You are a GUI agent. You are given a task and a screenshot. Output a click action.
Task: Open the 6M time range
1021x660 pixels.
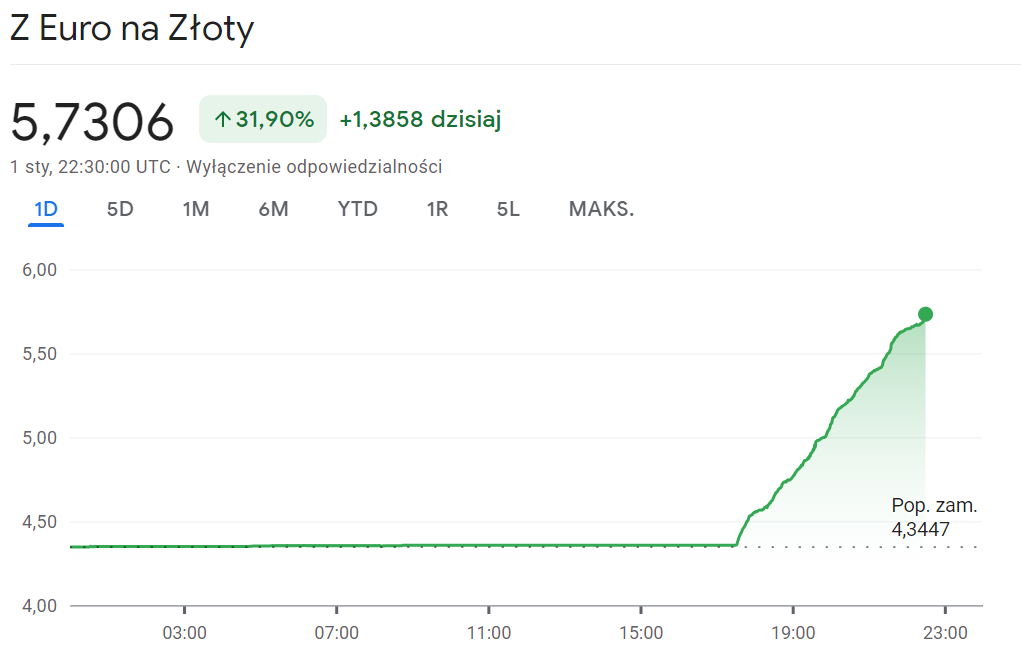273,209
